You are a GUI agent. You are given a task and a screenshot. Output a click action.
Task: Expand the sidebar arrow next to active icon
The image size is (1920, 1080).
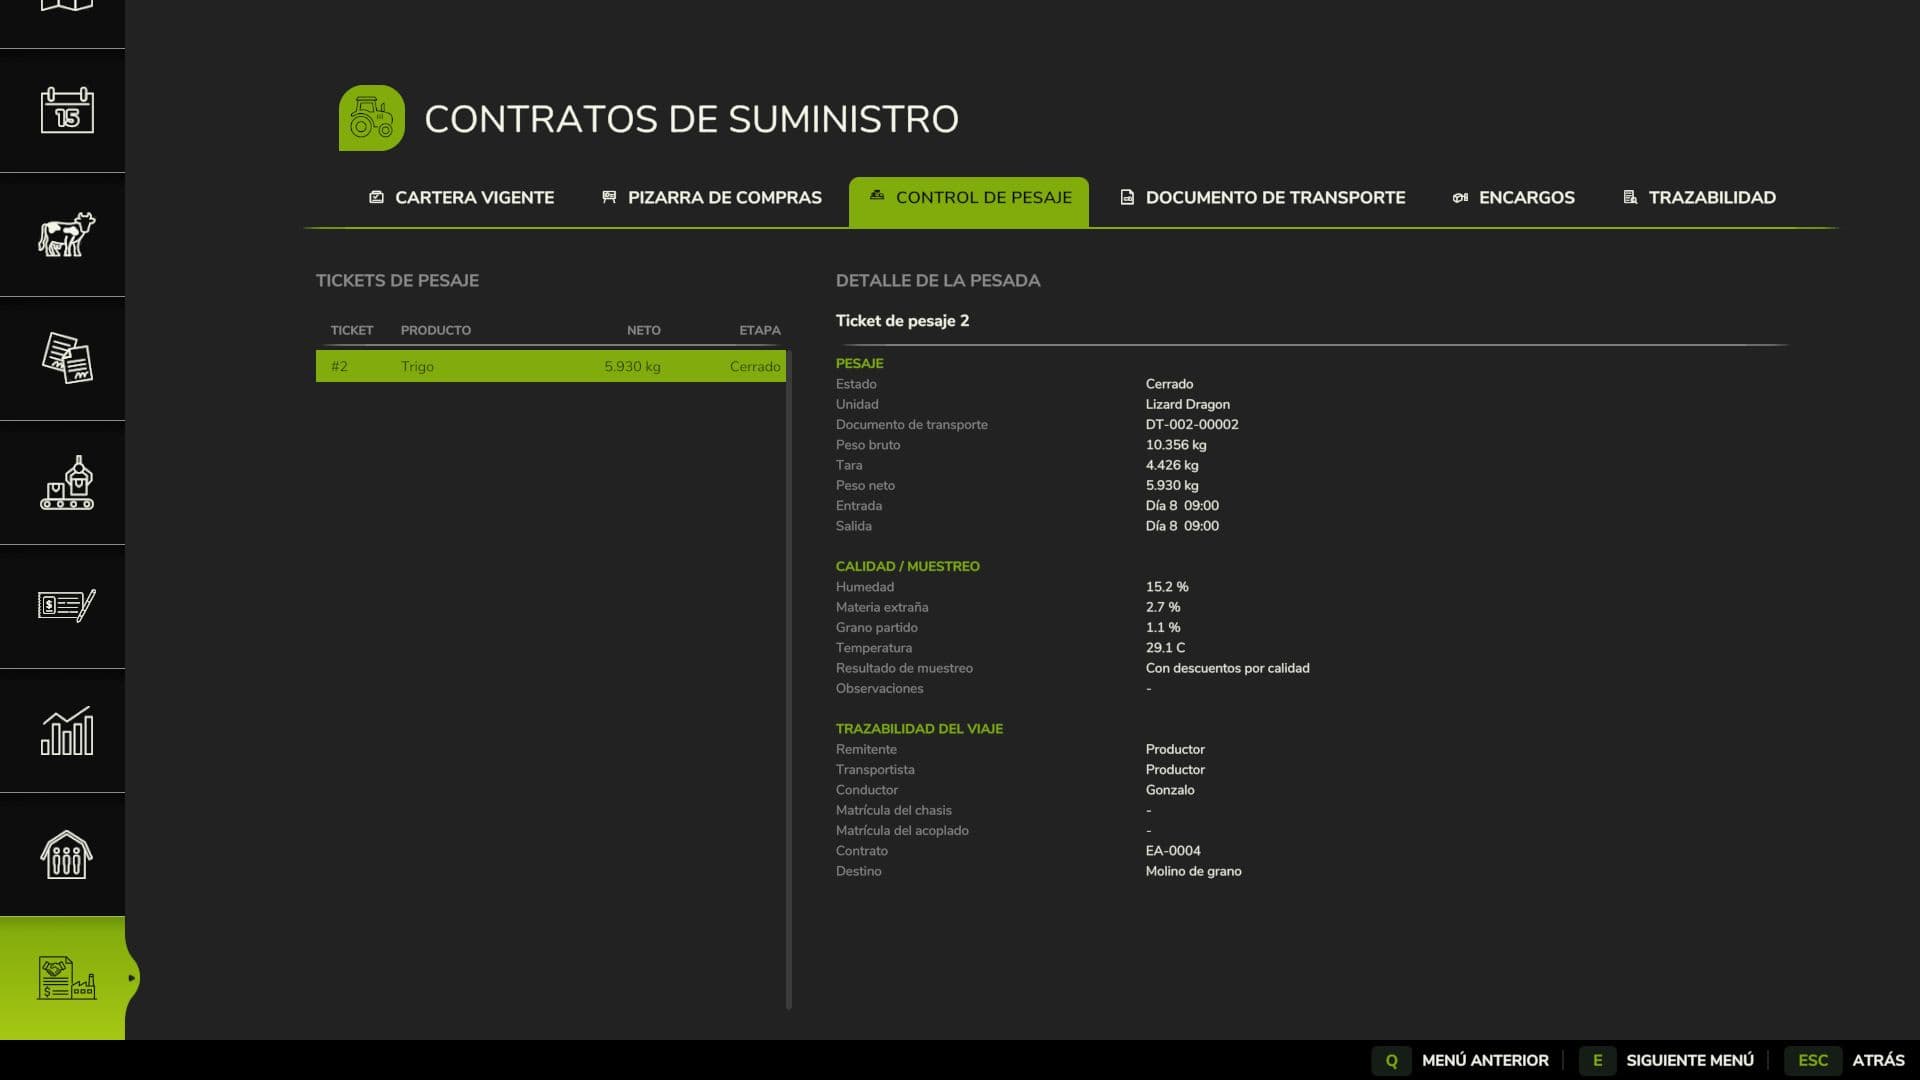[x=131, y=978]
